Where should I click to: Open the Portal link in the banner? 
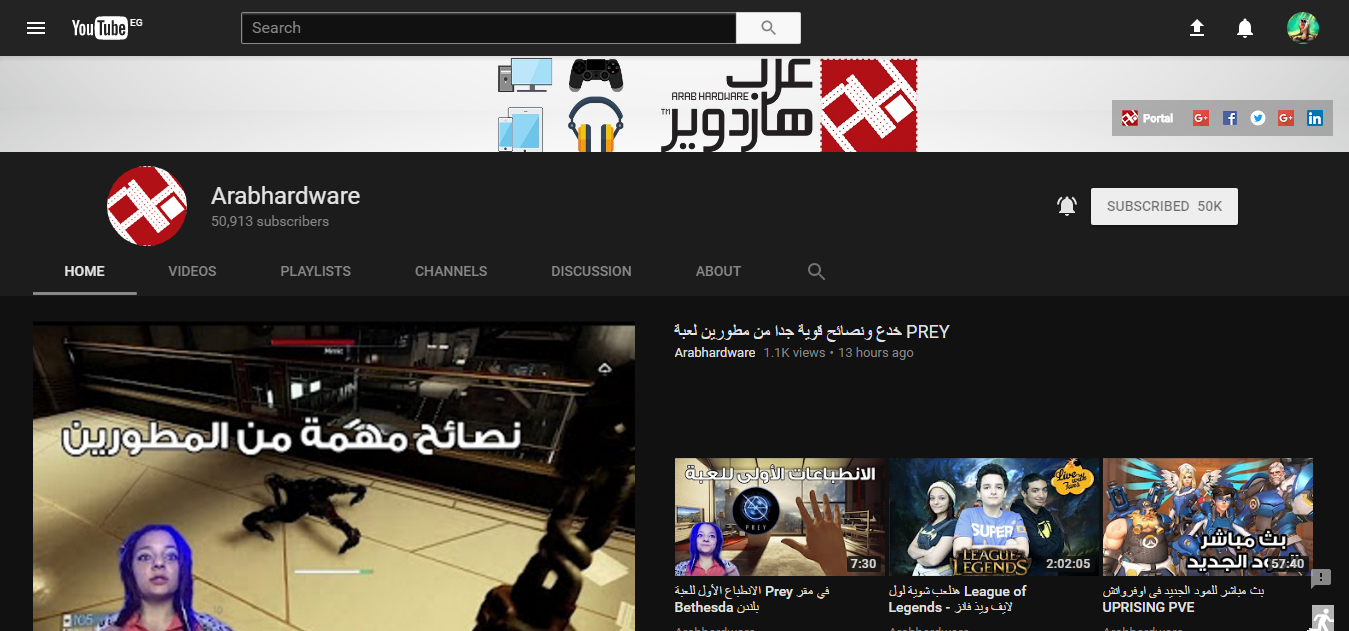[x=1147, y=118]
